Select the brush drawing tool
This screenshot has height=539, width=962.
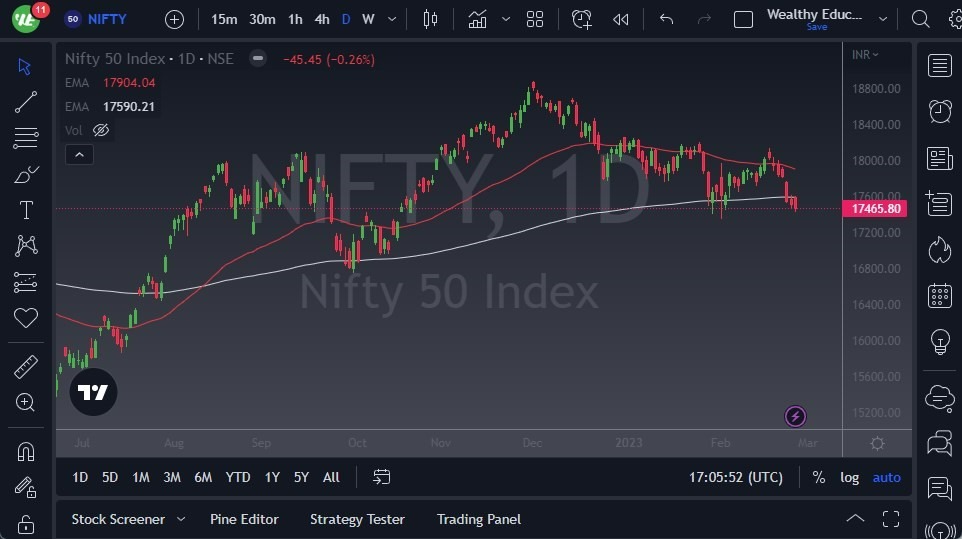click(x=26, y=175)
